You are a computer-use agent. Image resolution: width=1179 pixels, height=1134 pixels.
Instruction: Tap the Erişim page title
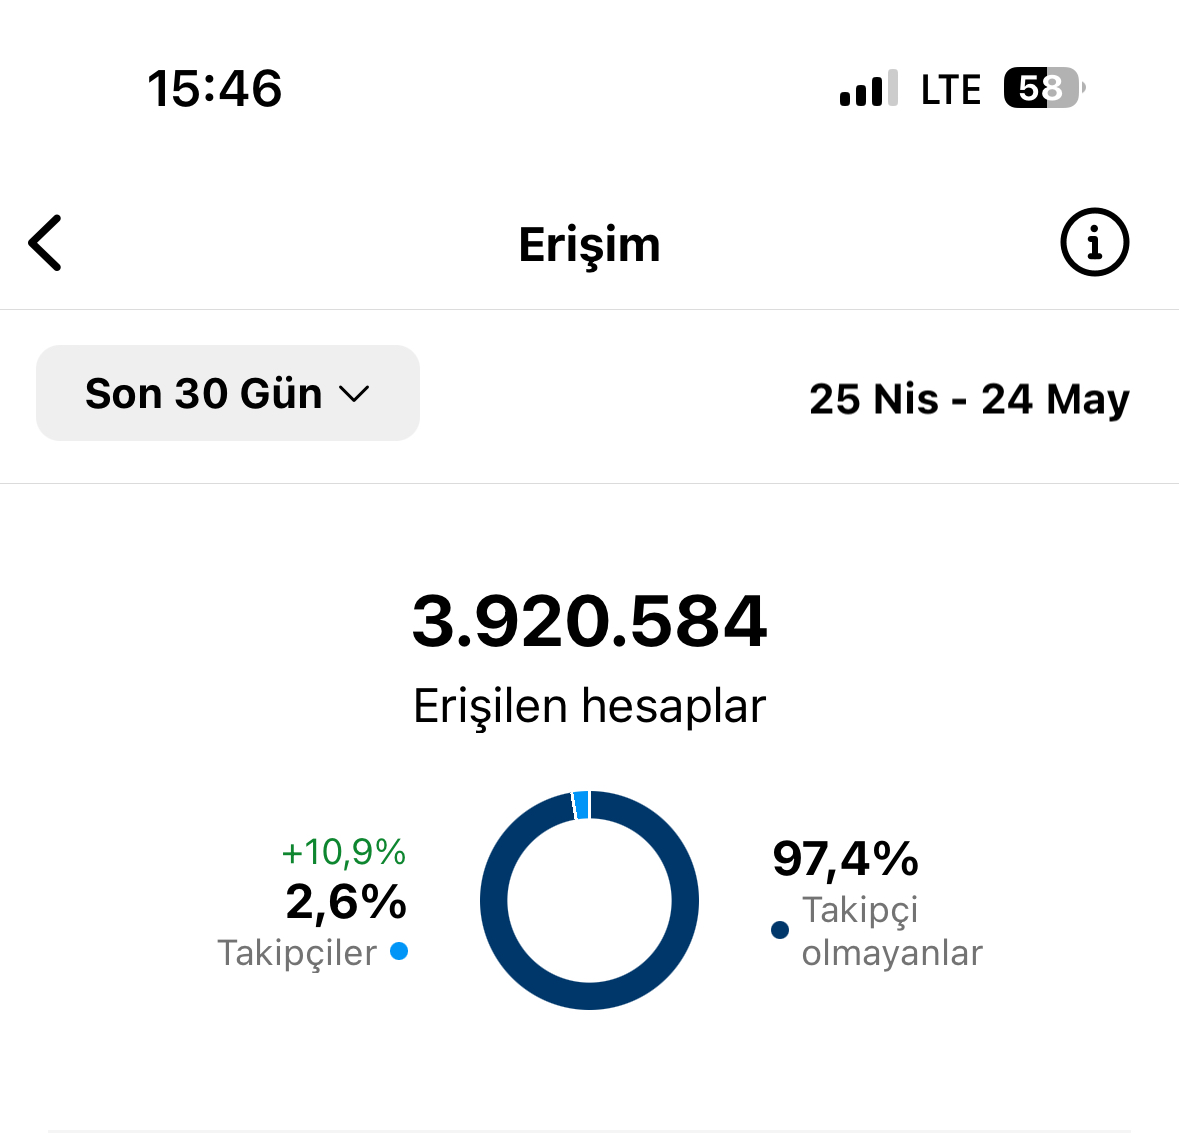[590, 245]
